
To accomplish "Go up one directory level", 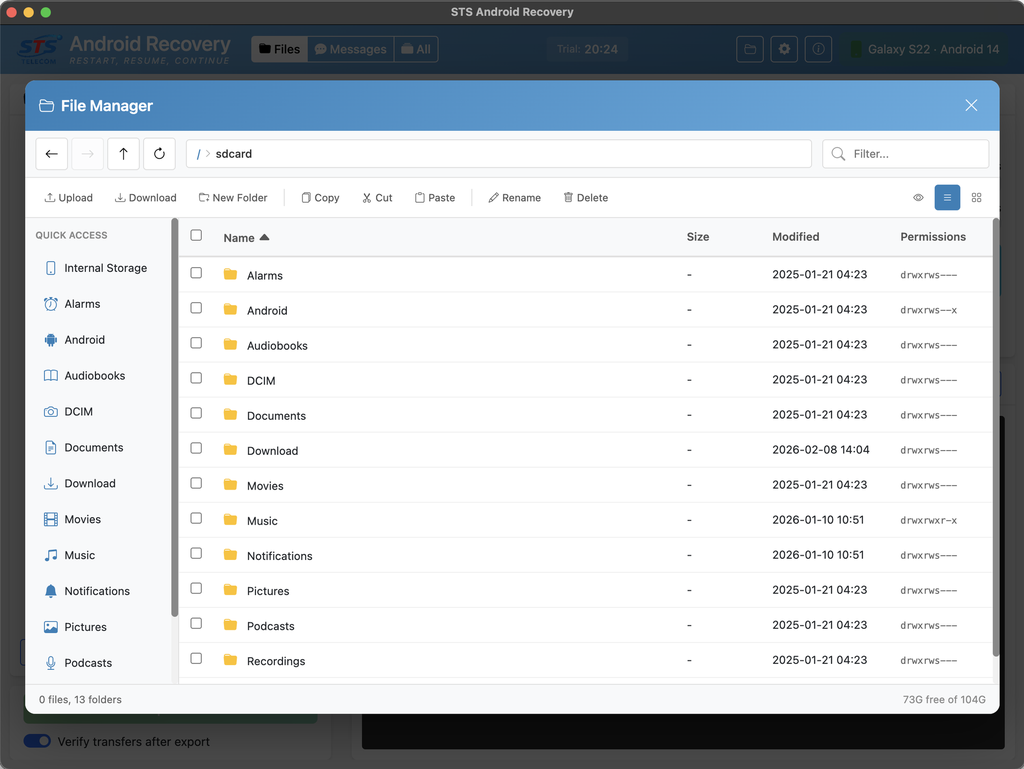I will [x=123, y=153].
